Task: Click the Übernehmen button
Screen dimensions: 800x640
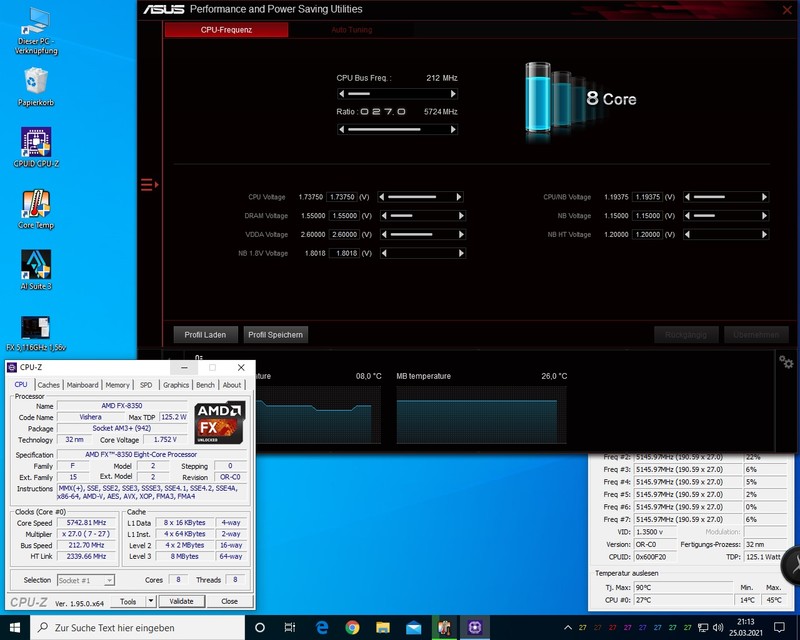Action: [756, 335]
